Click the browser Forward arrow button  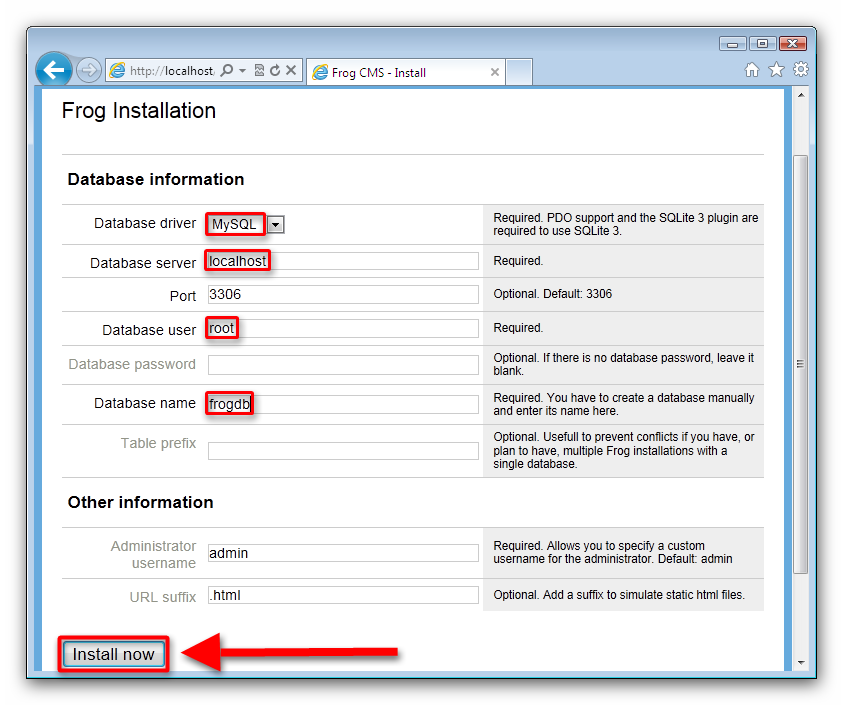[x=88, y=70]
